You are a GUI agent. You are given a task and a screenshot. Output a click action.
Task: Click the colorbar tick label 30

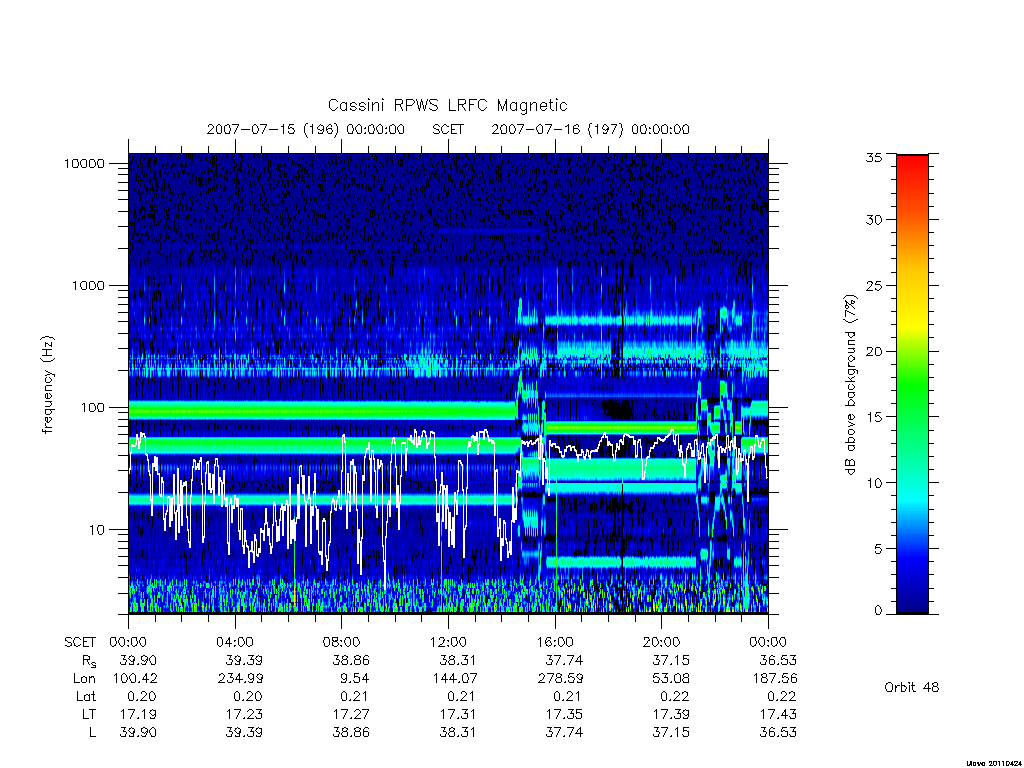coord(873,219)
